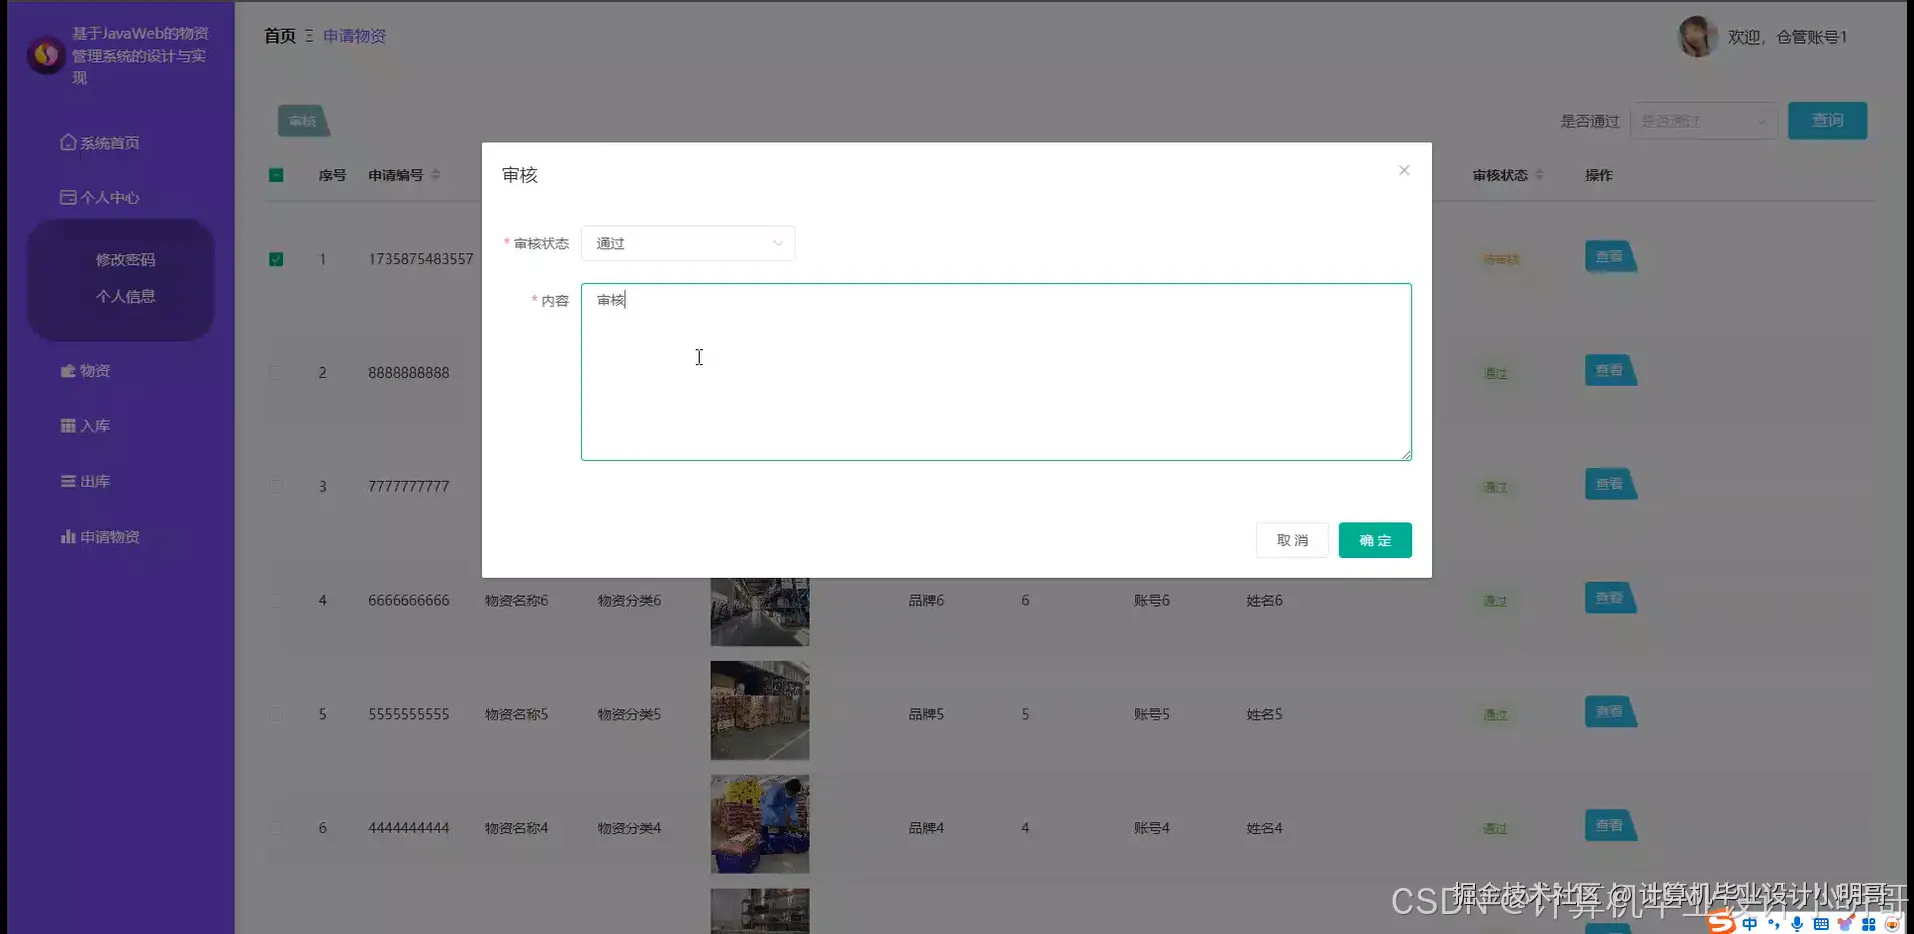This screenshot has width=1914, height=934.
Task: Click the 系统首页 home icon
Action: coord(68,142)
